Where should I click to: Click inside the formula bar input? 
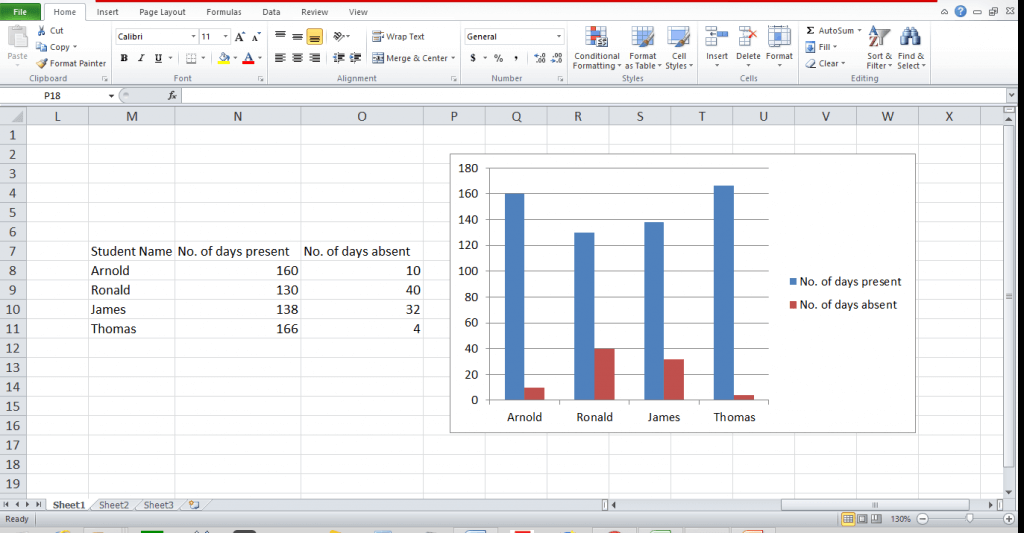point(590,96)
